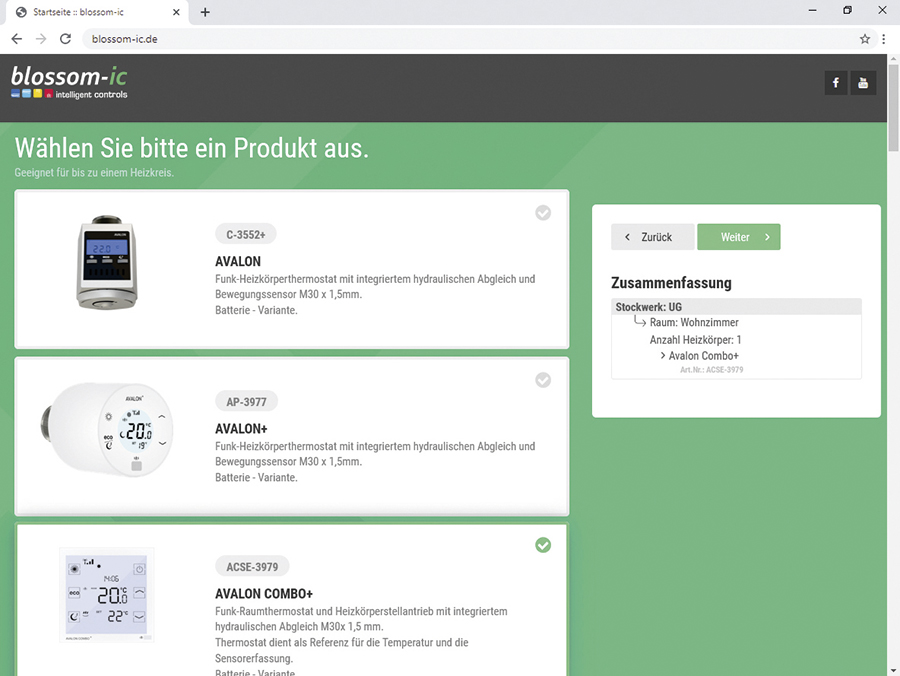Viewport: 900px width, 676px height.
Task: Click the ACSE-3979 article number badge
Action: pyautogui.click(x=252, y=567)
